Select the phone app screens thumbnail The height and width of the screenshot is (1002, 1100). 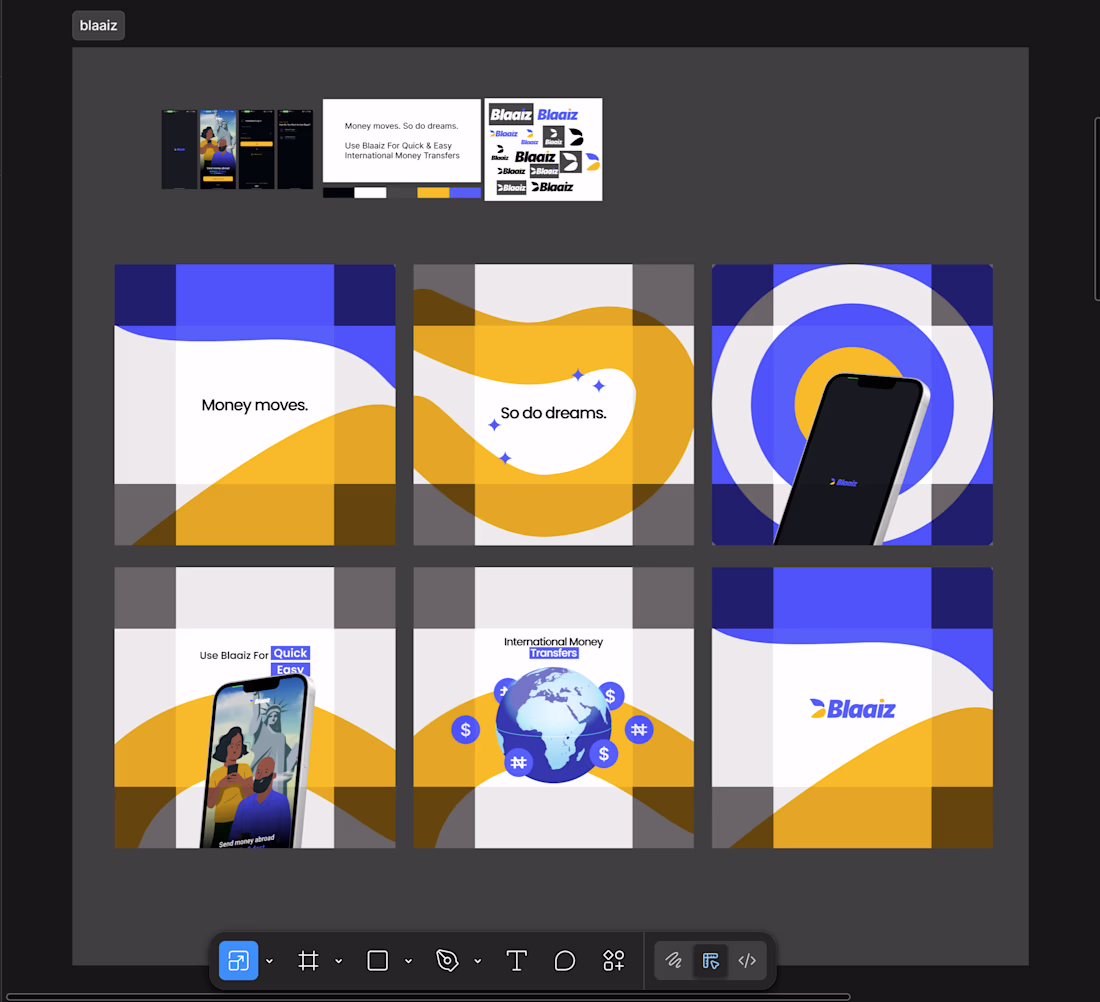237,149
